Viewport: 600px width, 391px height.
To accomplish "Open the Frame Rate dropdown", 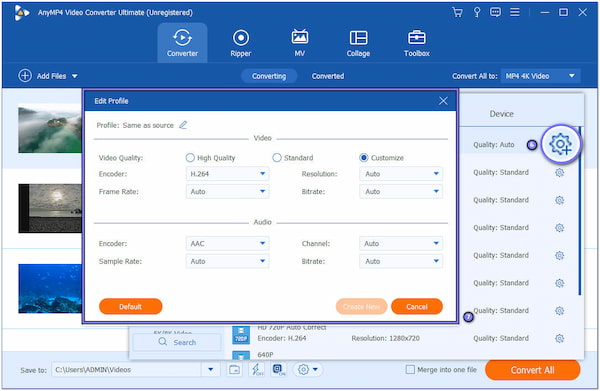I will [x=227, y=191].
